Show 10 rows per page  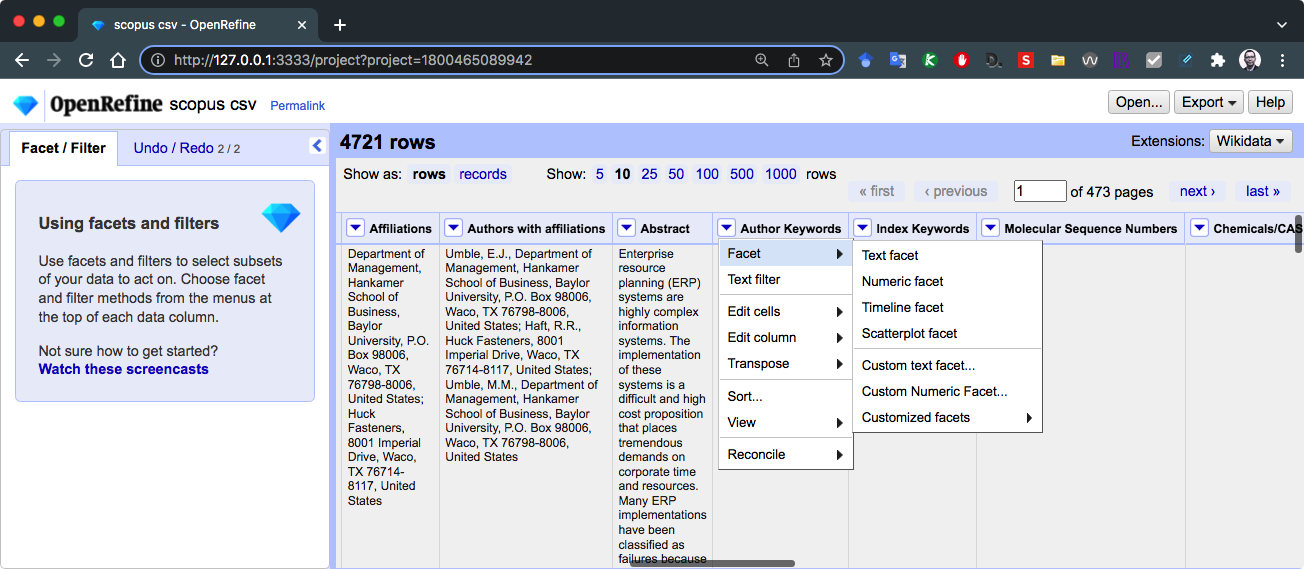(622, 174)
